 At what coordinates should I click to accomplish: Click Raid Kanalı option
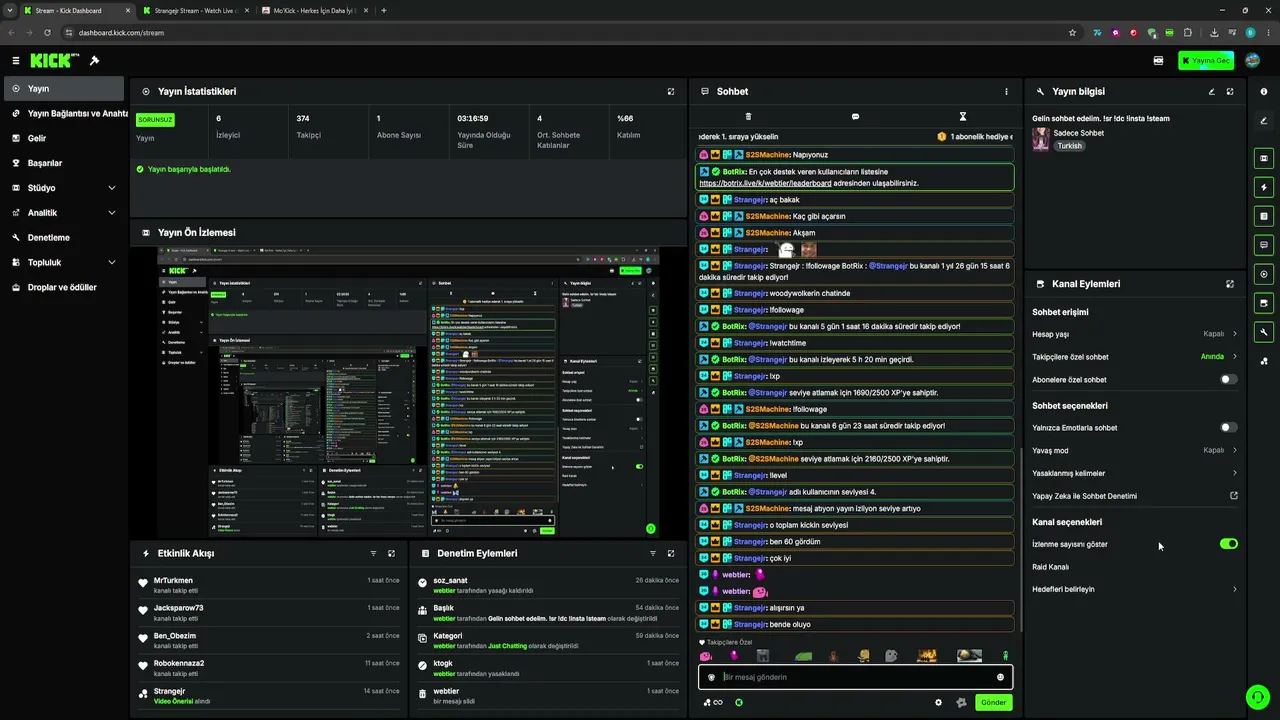pos(1051,567)
